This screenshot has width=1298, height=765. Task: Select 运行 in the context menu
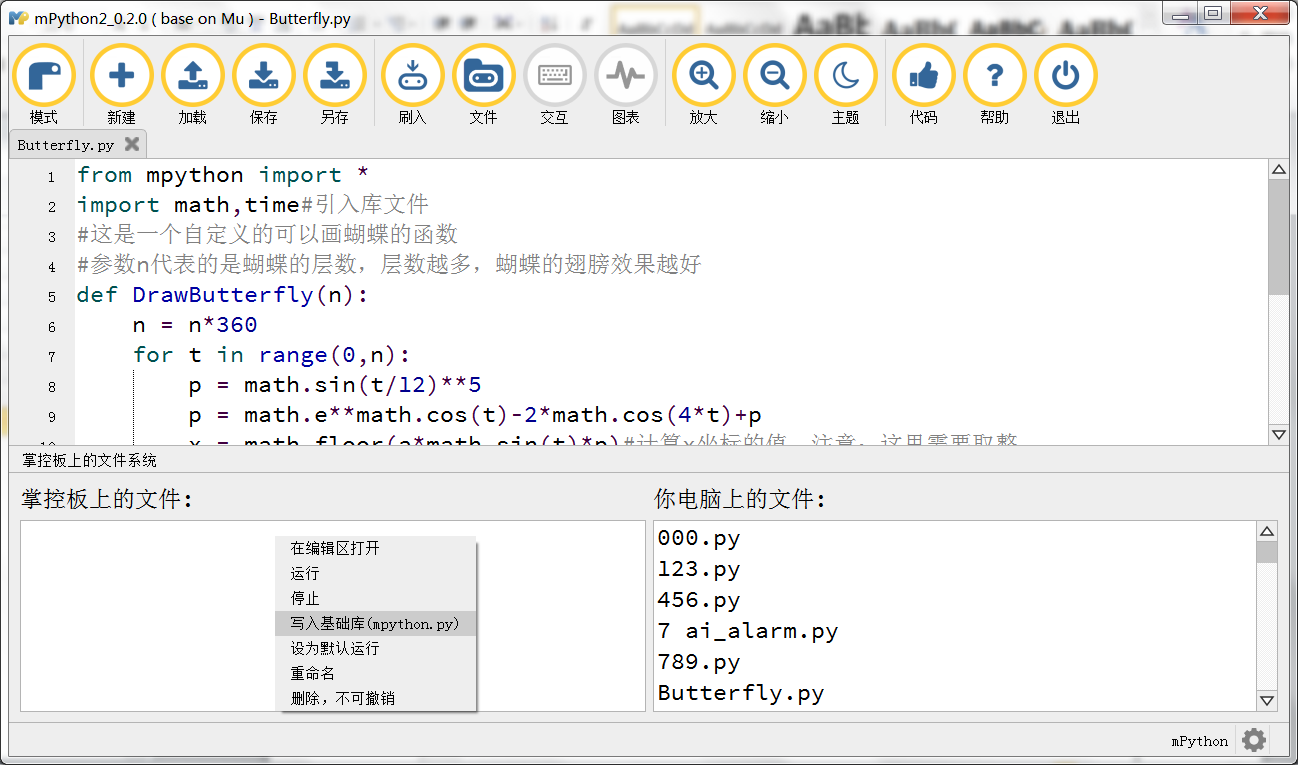click(x=375, y=573)
